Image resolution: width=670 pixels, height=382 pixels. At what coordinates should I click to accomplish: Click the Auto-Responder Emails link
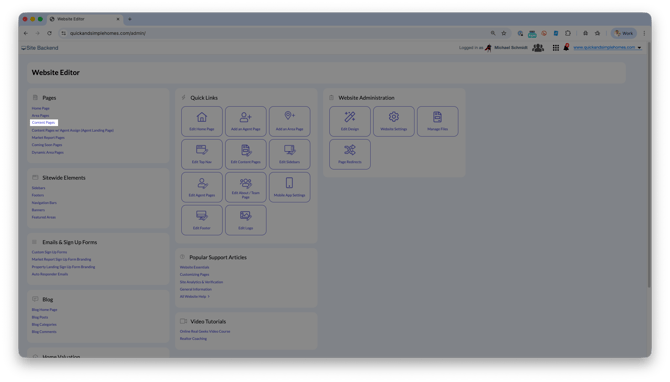[50, 274]
